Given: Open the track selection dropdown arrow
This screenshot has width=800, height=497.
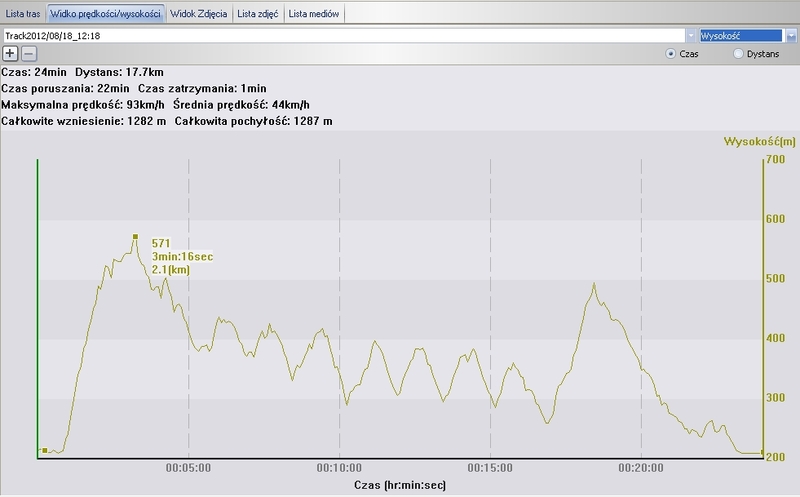Looking at the screenshot, I should (x=691, y=36).
